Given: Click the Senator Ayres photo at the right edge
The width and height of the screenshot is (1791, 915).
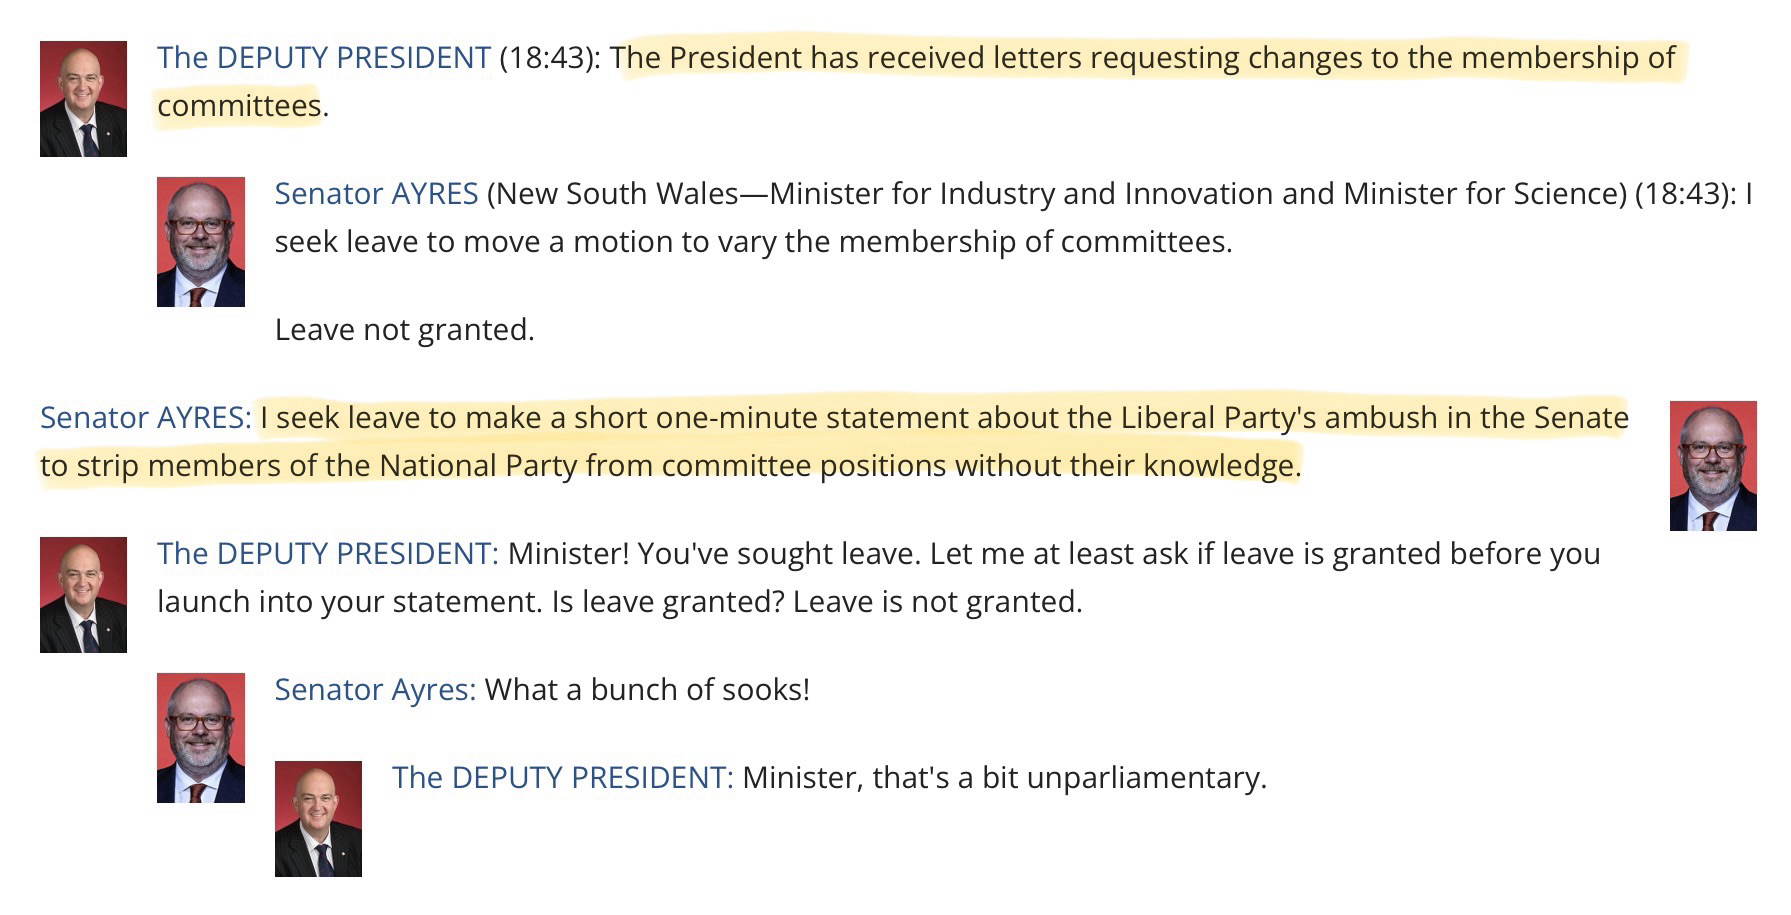Looking at the screenshot, I should click(x=1712, y=466).
